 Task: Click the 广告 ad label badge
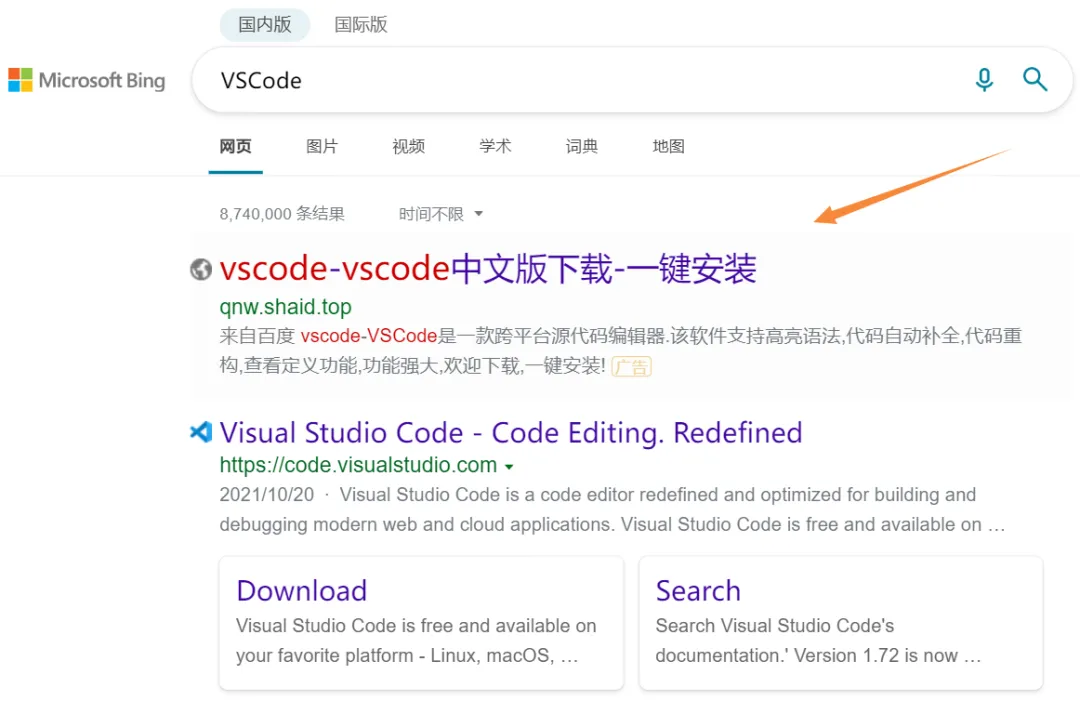[x=631, y=366]
